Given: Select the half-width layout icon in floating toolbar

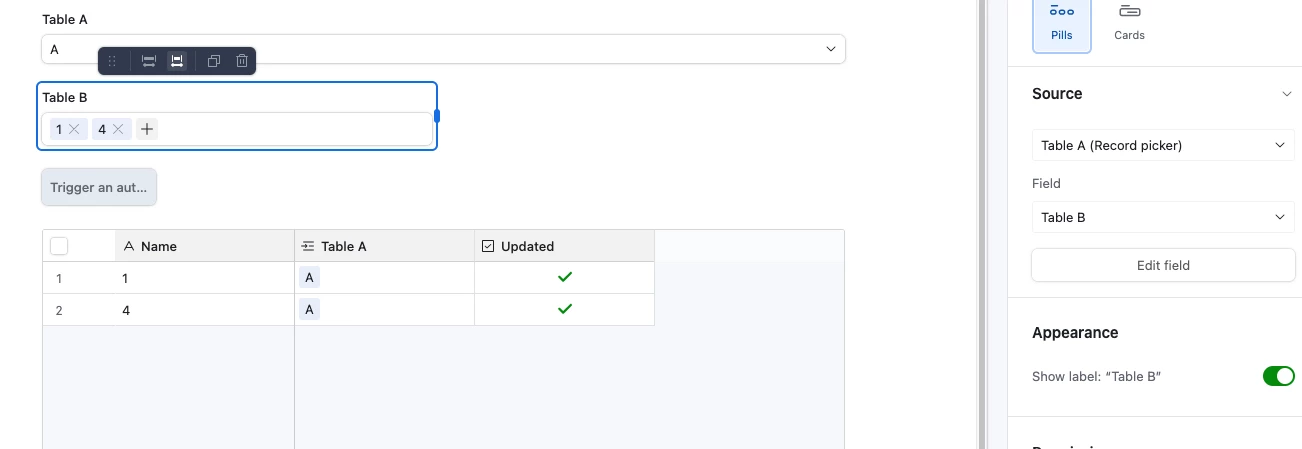Looking at the screenshot, I should click(177, 61).
